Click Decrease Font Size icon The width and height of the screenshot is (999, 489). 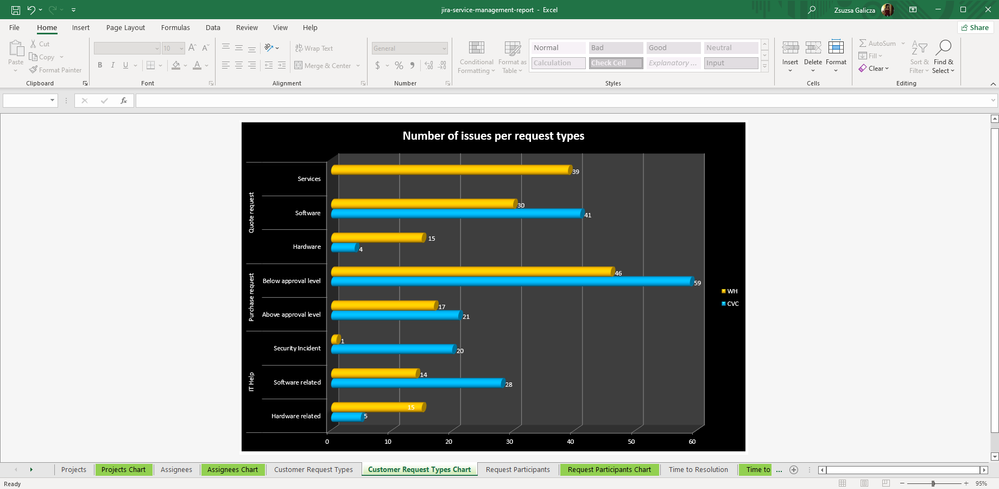[206, 48]
